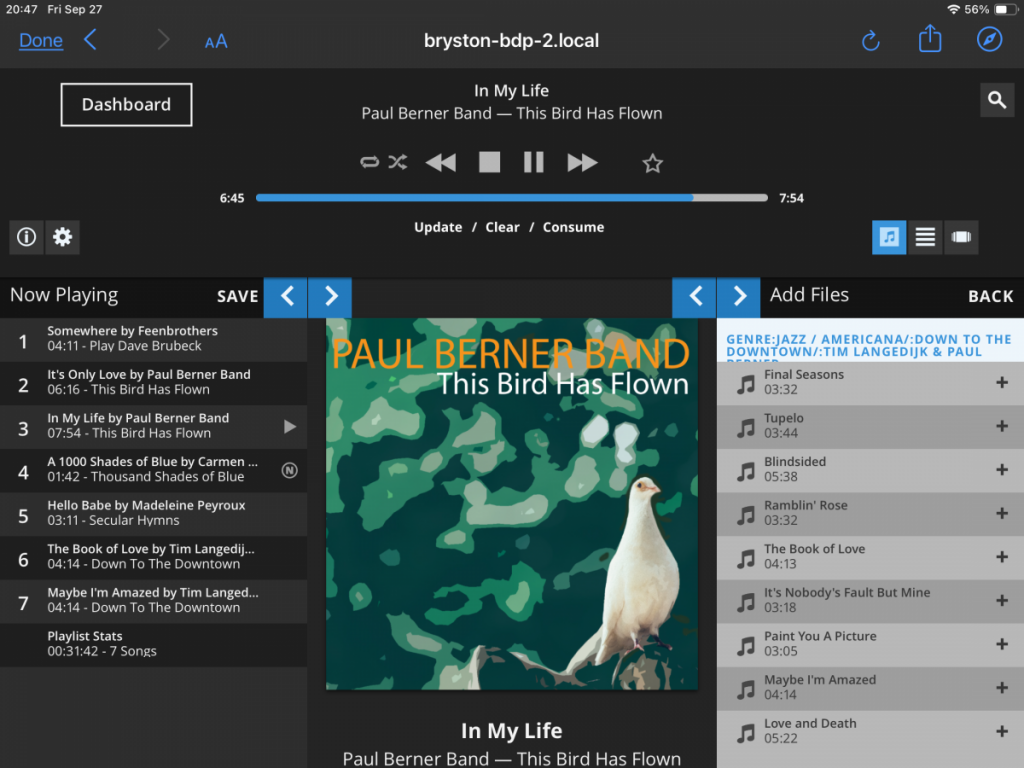Click the N badge on track 4
Screen dimensions: 1024x768
click(289, 470)
